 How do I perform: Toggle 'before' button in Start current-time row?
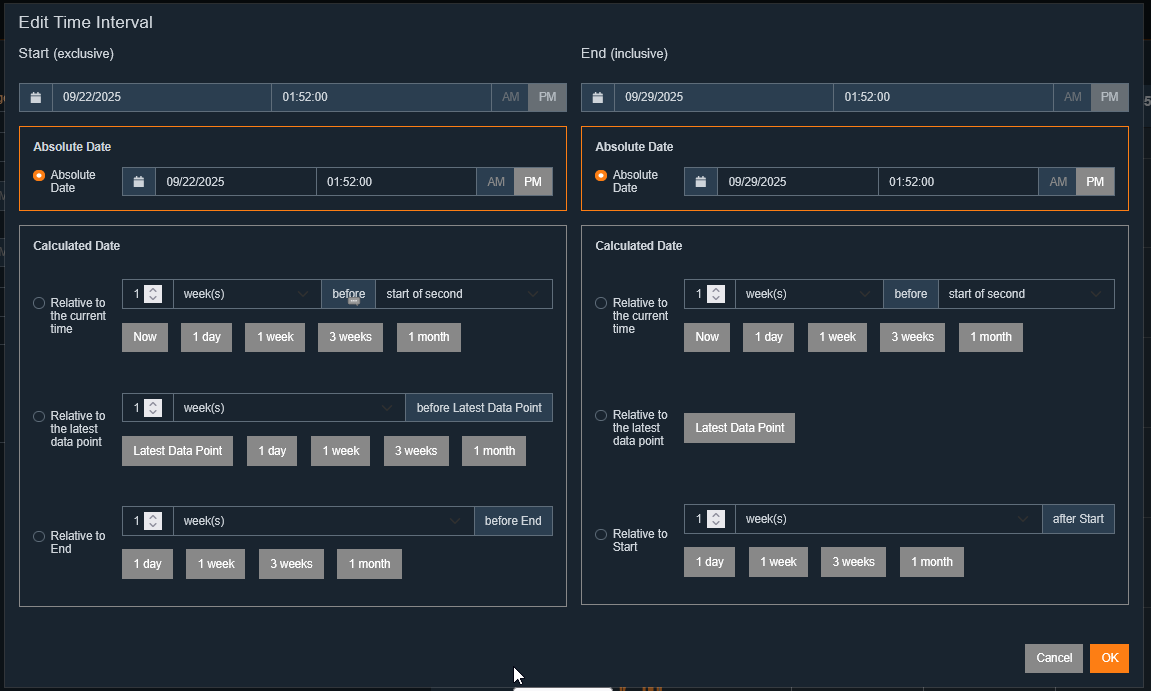coord(348,294)
